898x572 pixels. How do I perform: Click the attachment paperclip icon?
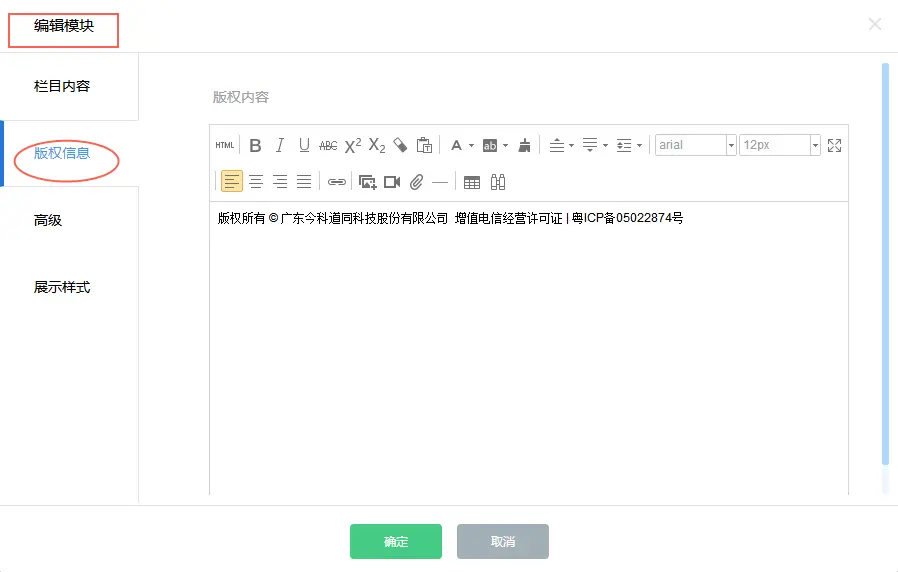point(416,182)
